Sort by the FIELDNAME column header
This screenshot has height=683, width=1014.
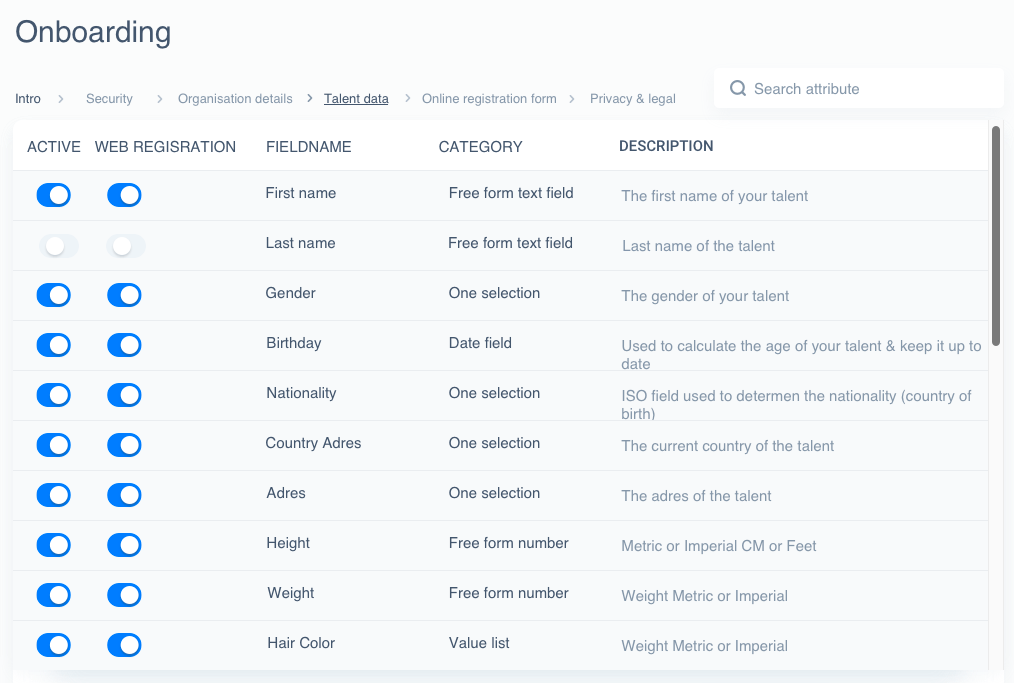[308, 147]
